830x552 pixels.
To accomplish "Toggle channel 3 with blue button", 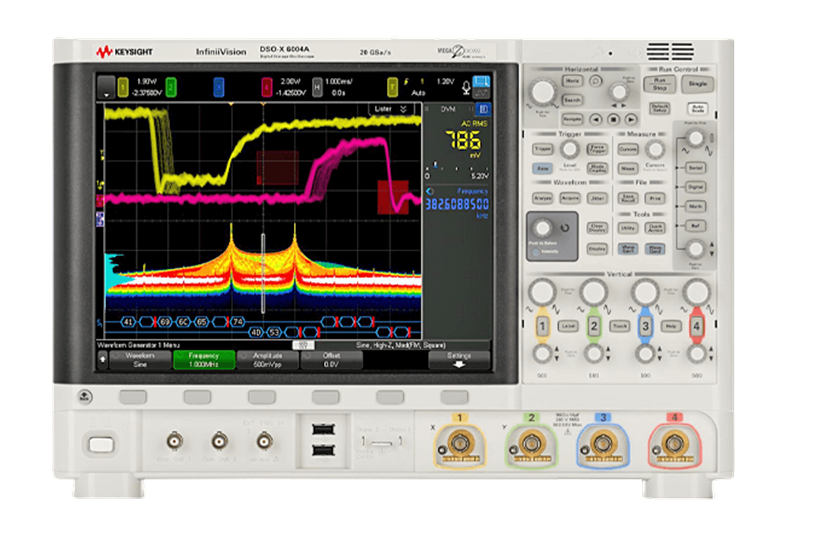I will pos(646,326).
